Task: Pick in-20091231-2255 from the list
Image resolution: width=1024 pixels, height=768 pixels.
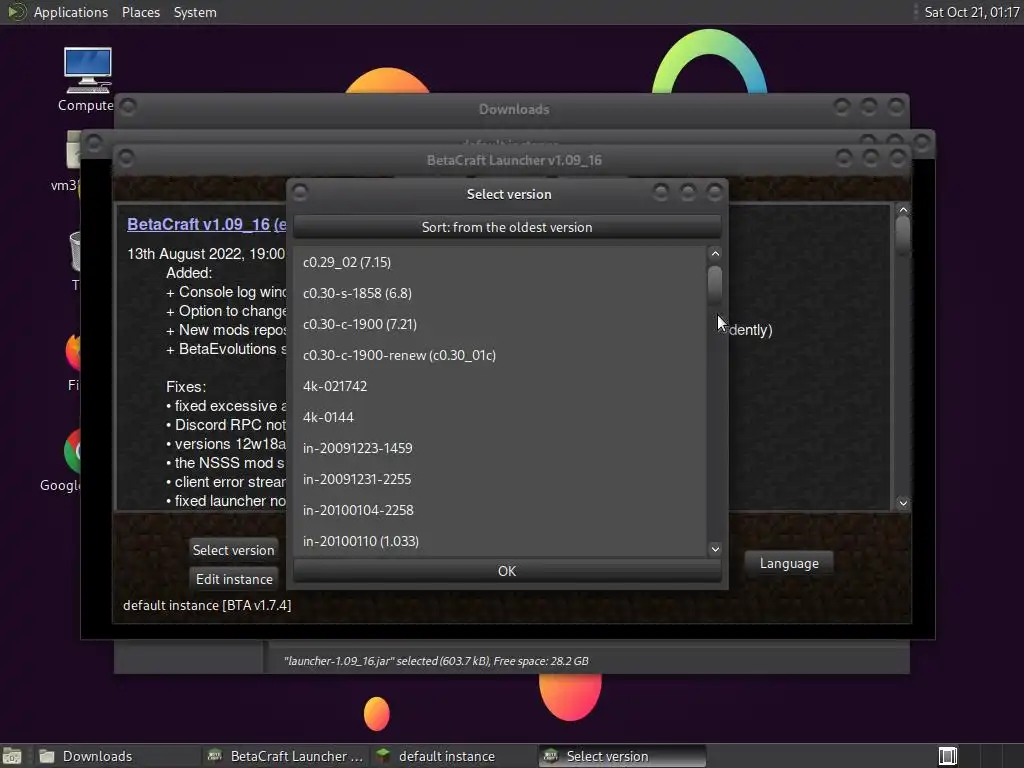Action: 500,479
